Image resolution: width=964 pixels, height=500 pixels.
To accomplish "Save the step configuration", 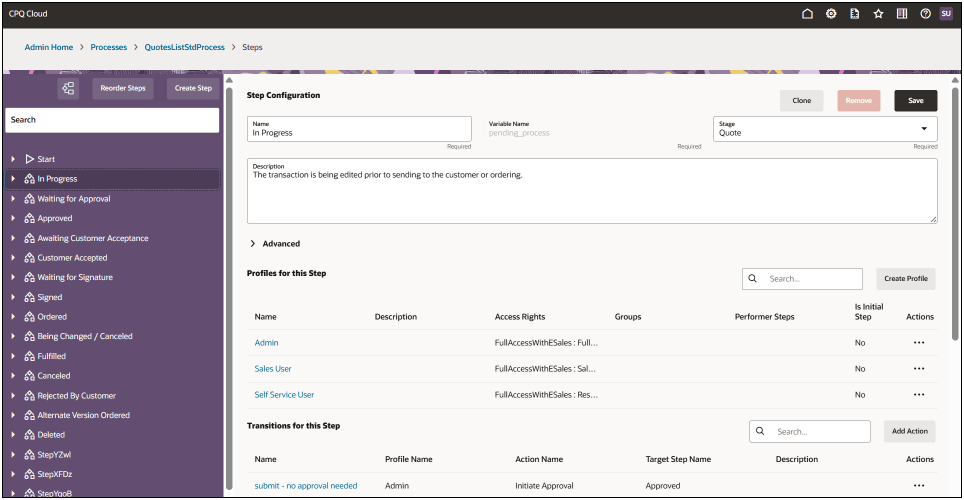I will point(915,100).
